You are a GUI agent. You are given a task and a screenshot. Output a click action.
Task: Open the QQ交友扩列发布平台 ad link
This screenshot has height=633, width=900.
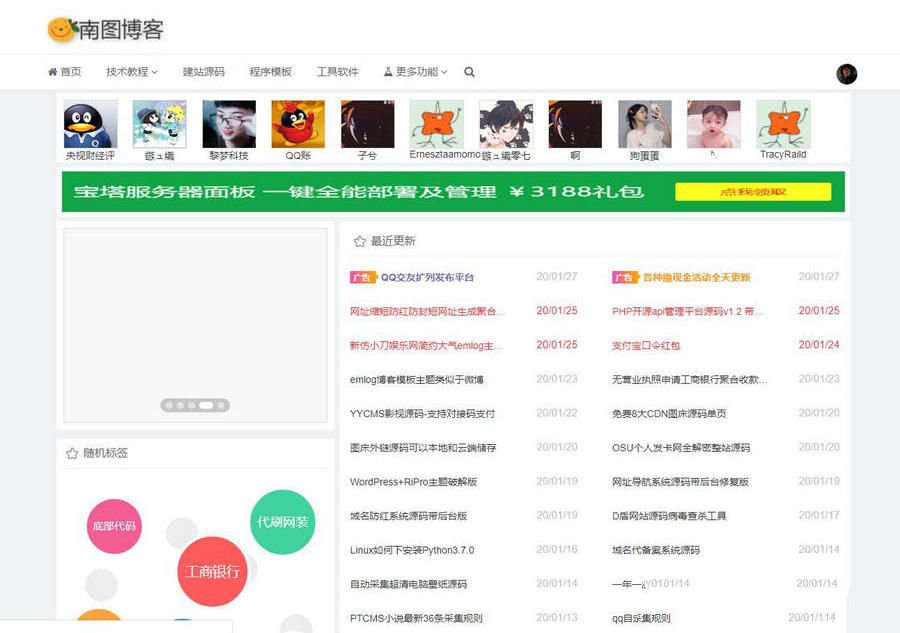pos(427,277)
